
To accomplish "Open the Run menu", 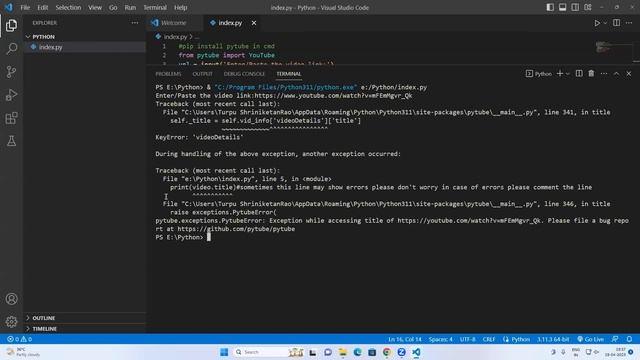I will tap(130, 7).
